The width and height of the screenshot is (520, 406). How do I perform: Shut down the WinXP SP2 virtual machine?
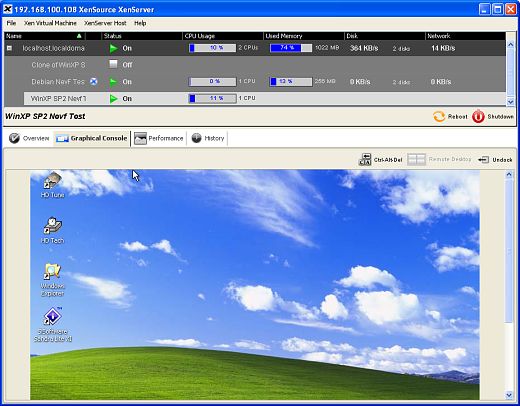click(x=492, y=116)
